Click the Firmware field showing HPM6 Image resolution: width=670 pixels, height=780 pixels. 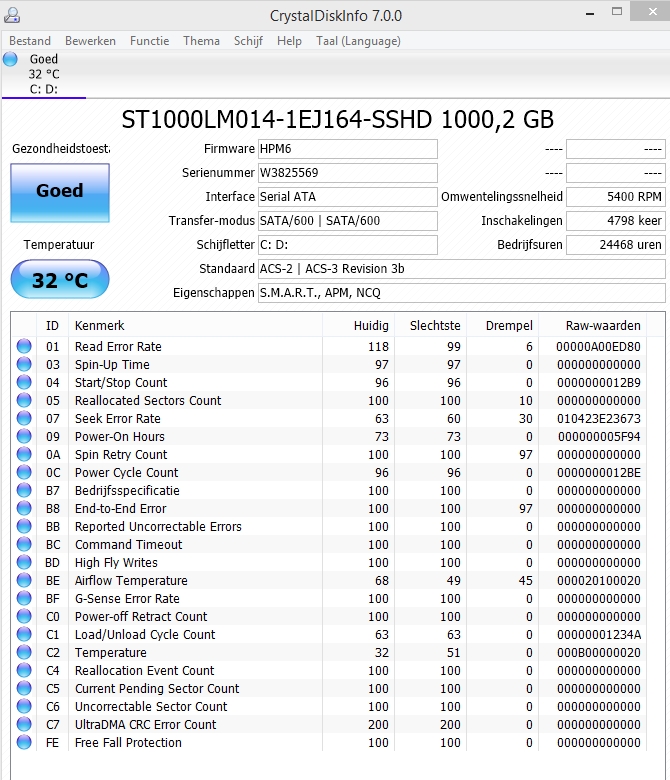tap(347, 149)
